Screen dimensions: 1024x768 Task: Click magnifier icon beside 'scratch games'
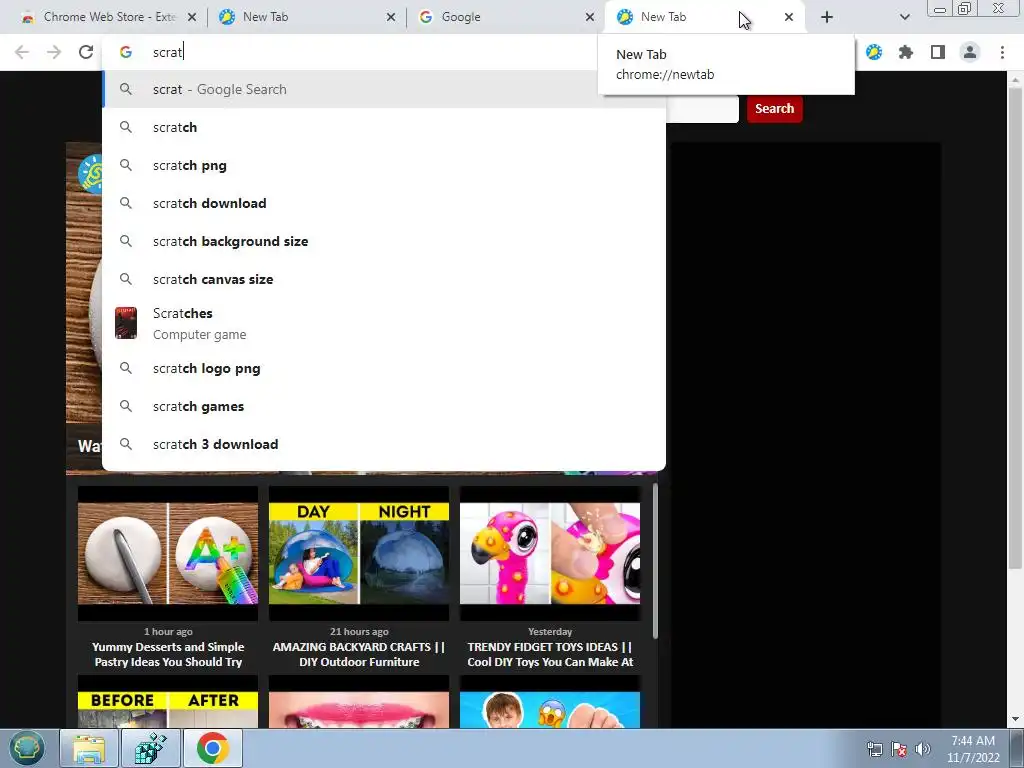coord(126,406)
